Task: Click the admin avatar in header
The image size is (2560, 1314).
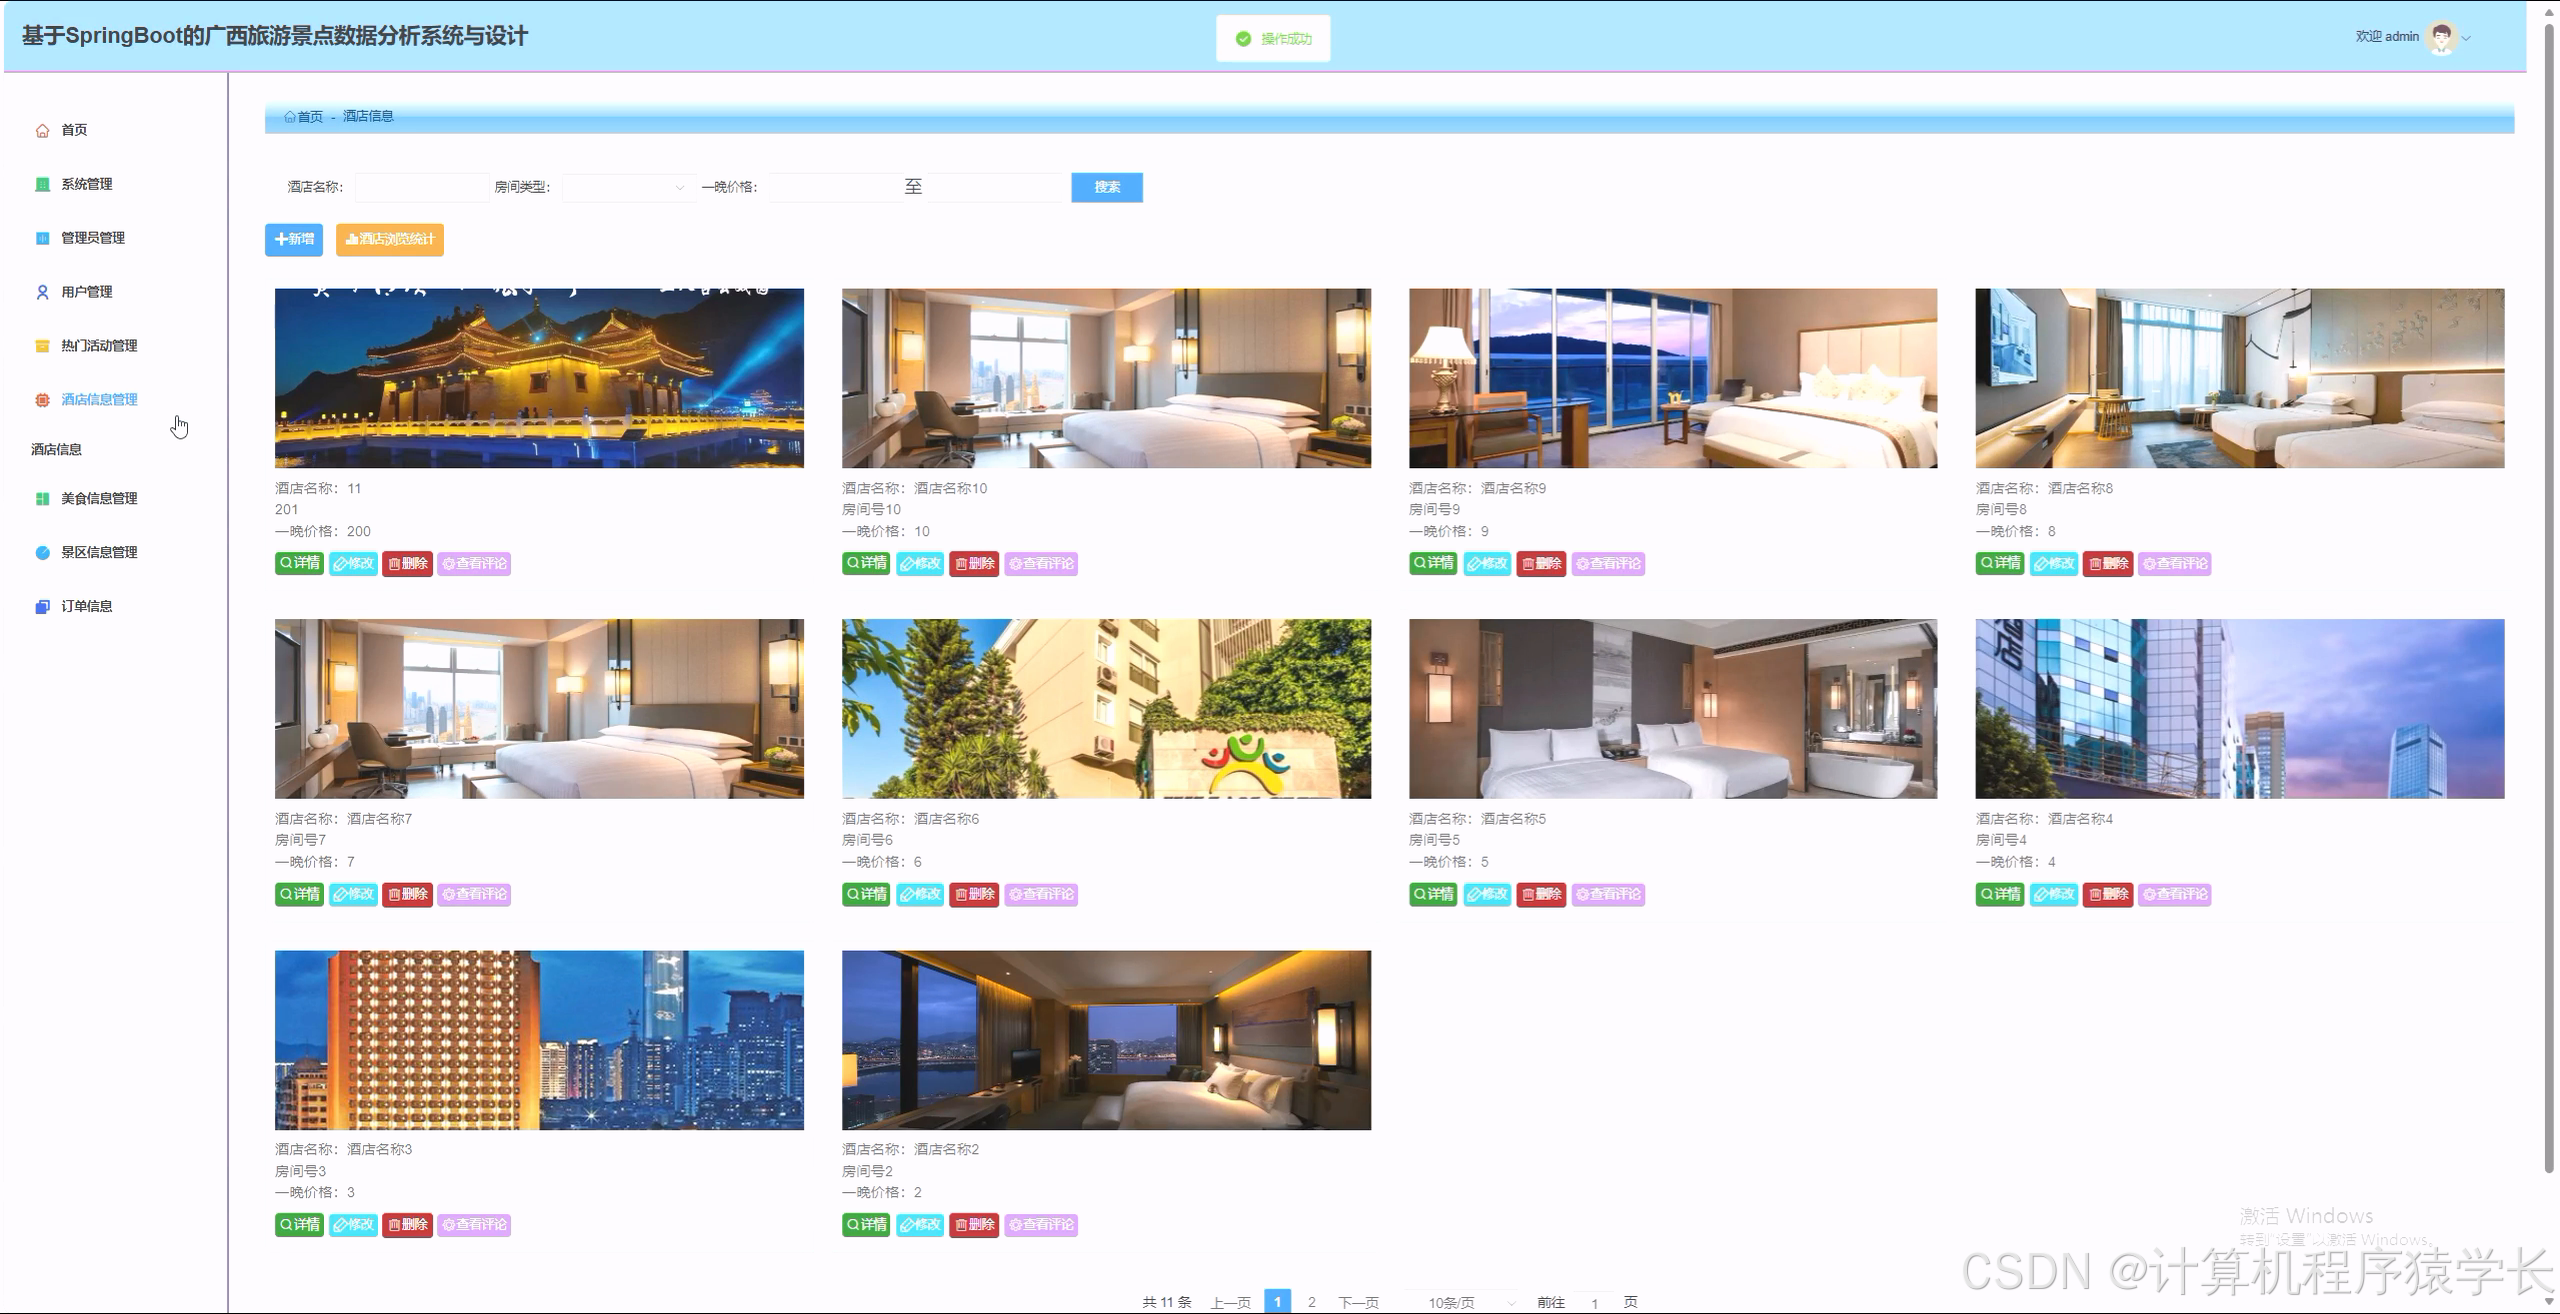Action: tap(2441, 37)
